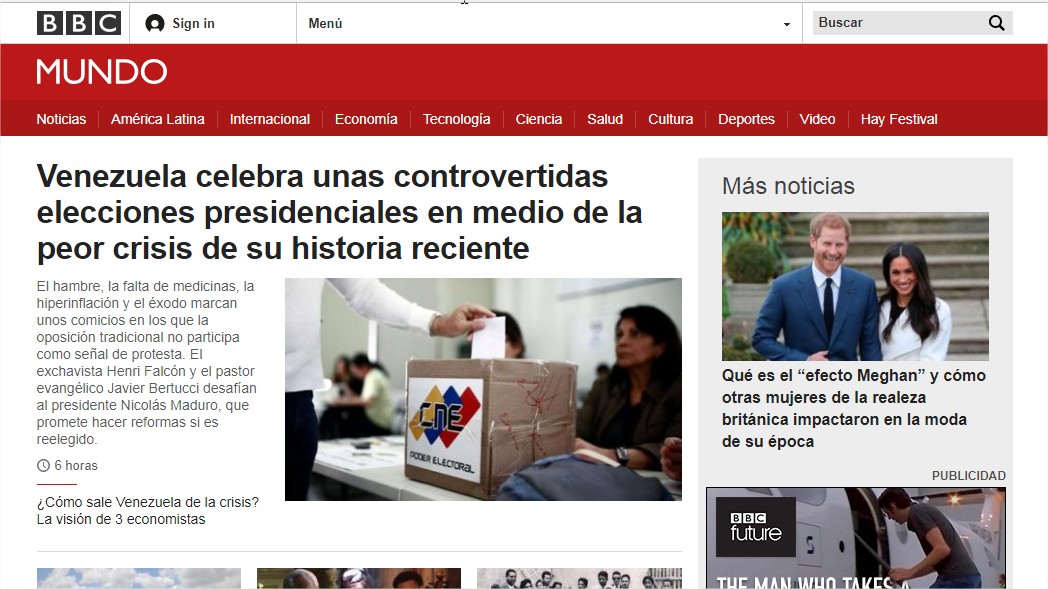1048x589 pixels.
Task: Click the 6 horas timestamp
Action: (76, 465)
